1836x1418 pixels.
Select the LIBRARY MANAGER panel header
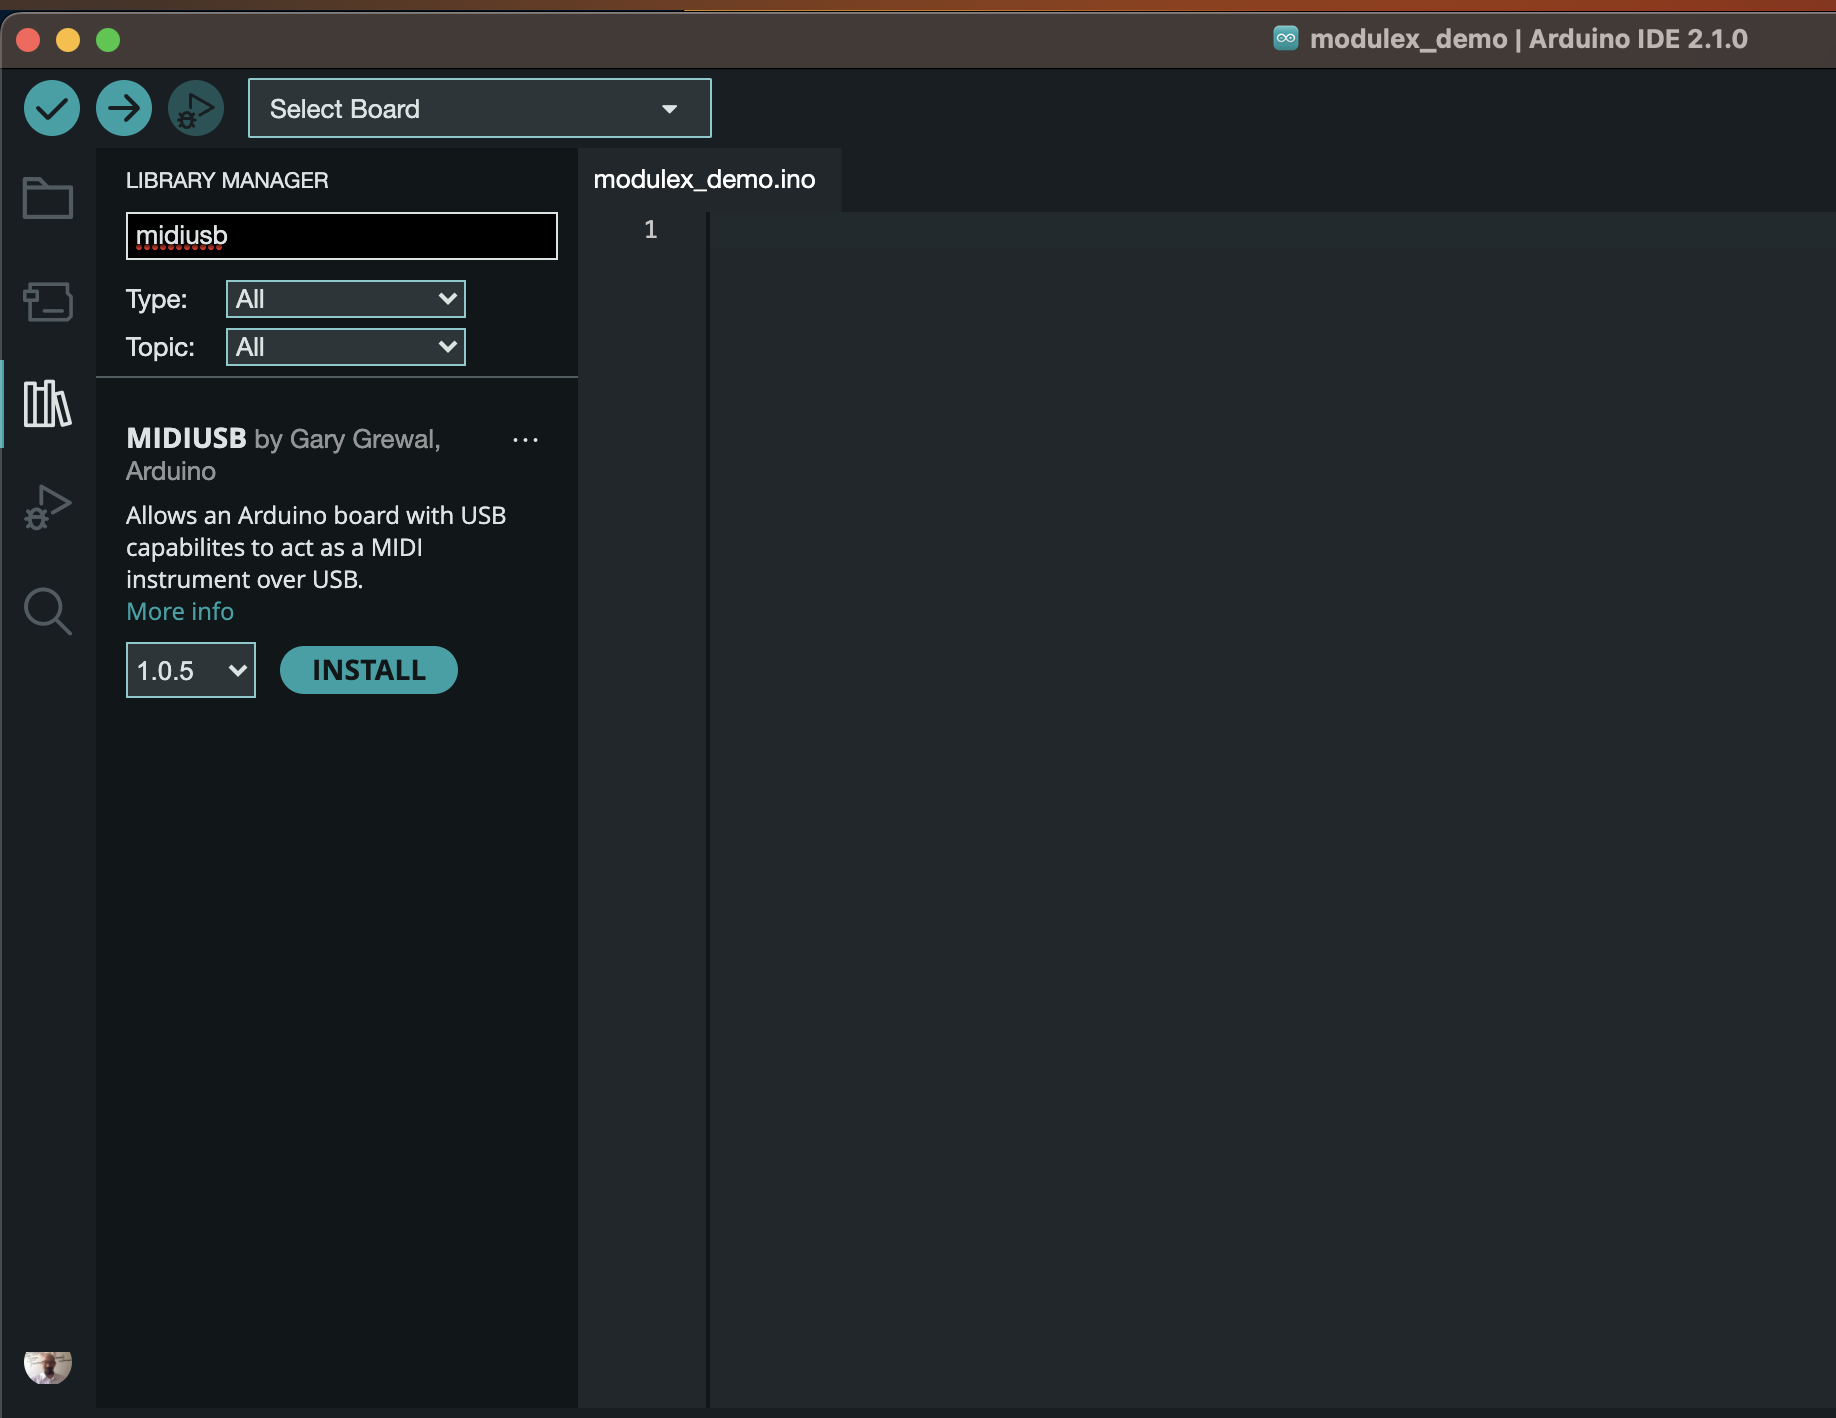coord(227,180)
